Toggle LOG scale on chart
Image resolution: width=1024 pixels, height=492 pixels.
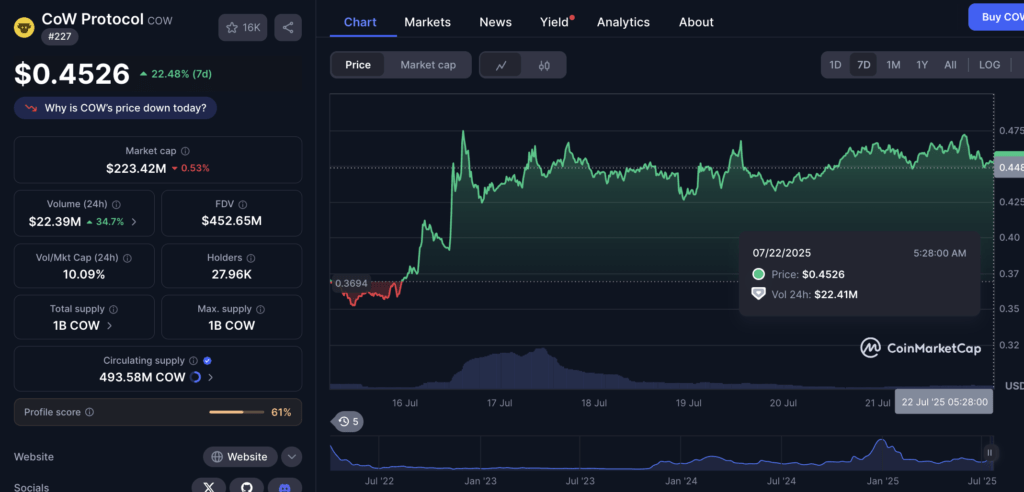(x=989, y=65)
